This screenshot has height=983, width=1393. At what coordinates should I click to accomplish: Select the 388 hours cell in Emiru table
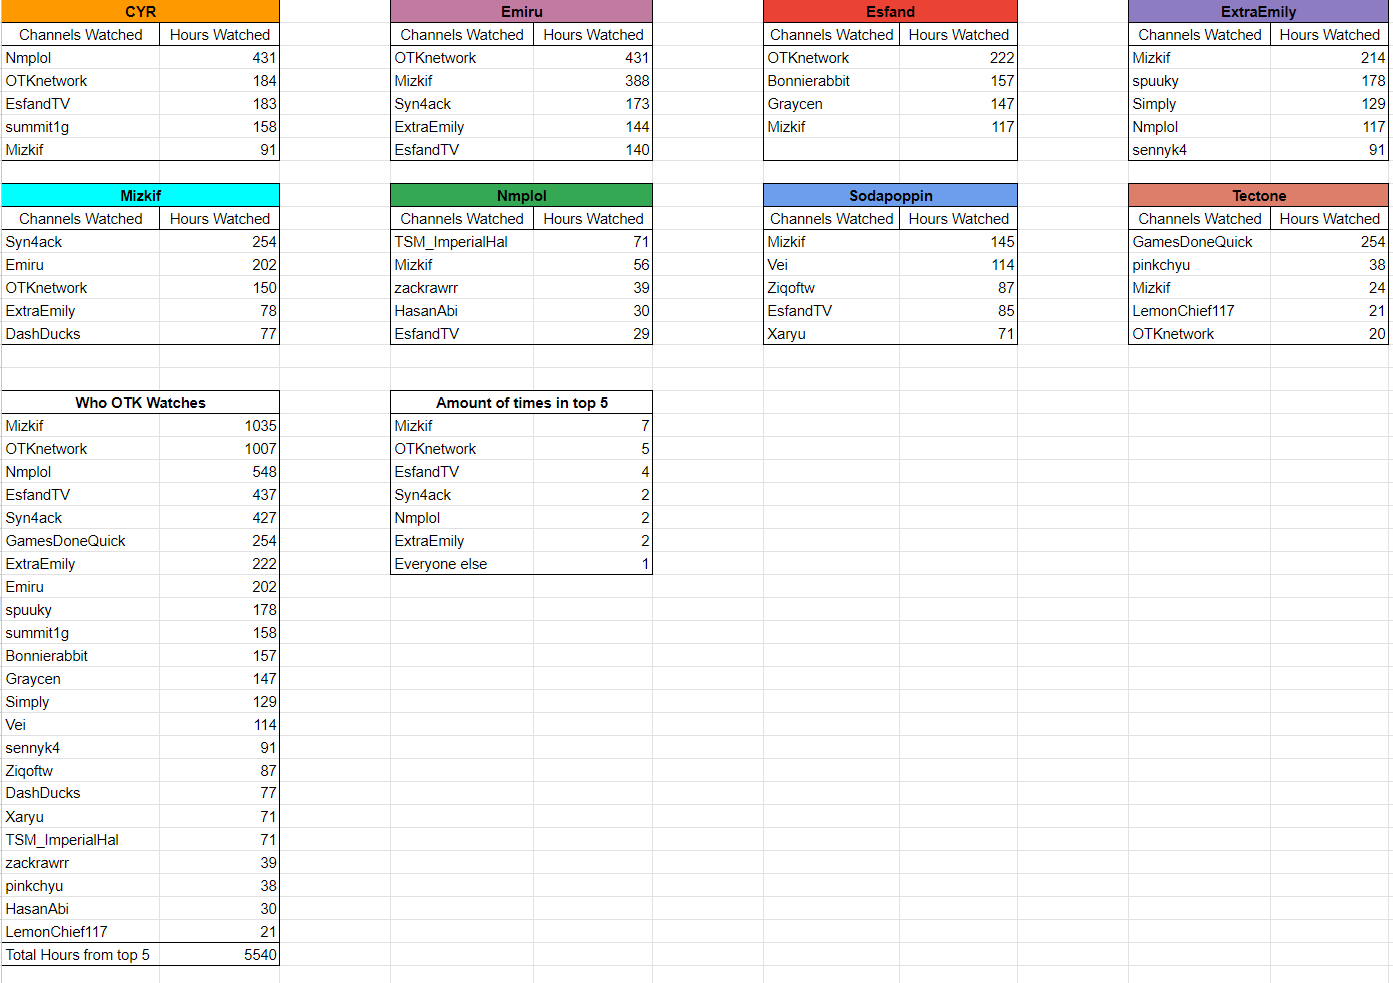click(593, 80)
